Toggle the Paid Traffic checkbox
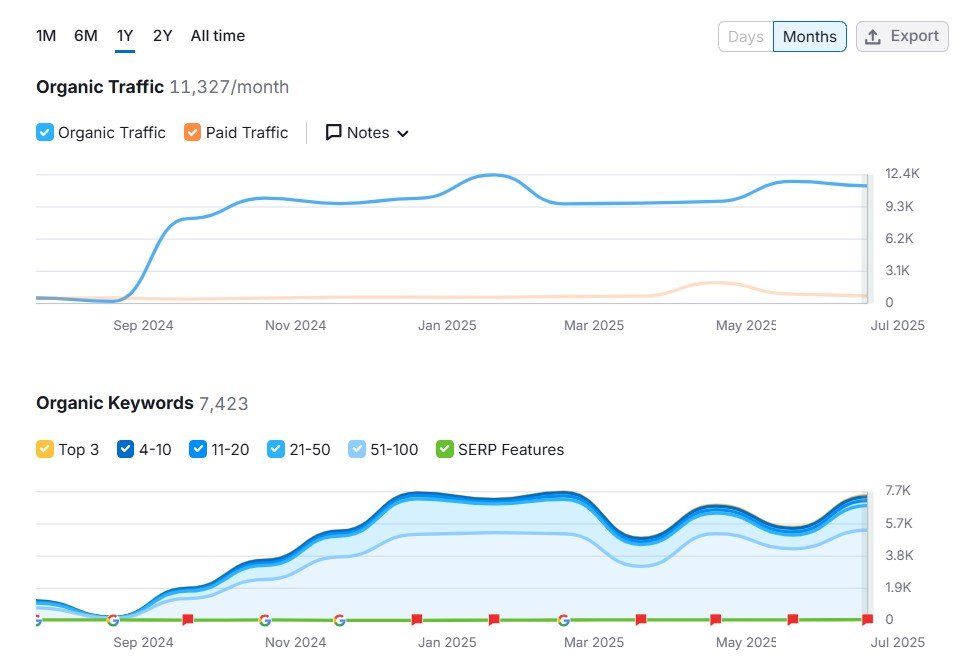Image resolution: width=967 pixels, height=671 pixels. (192, 132)
